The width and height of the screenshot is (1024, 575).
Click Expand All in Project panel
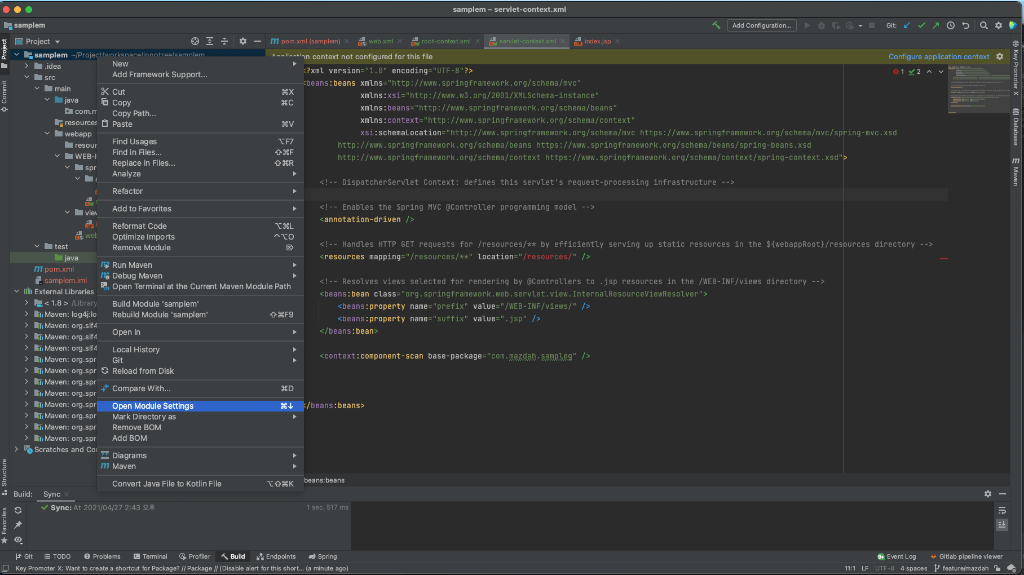(x=210, y=41)
